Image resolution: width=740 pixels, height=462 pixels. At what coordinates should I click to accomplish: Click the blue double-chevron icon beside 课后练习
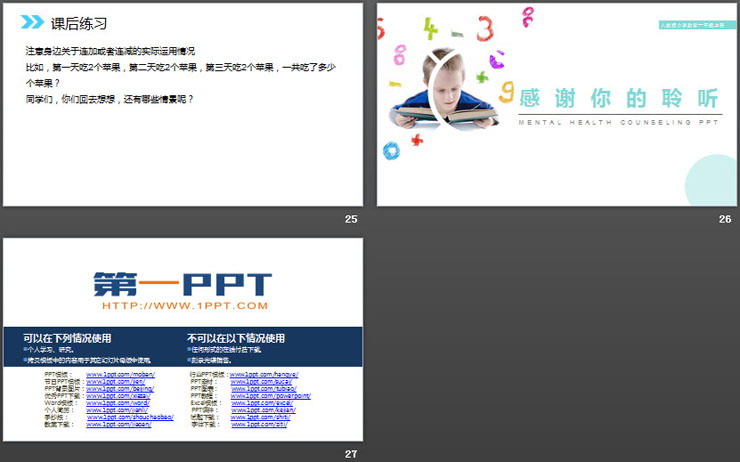32,22
